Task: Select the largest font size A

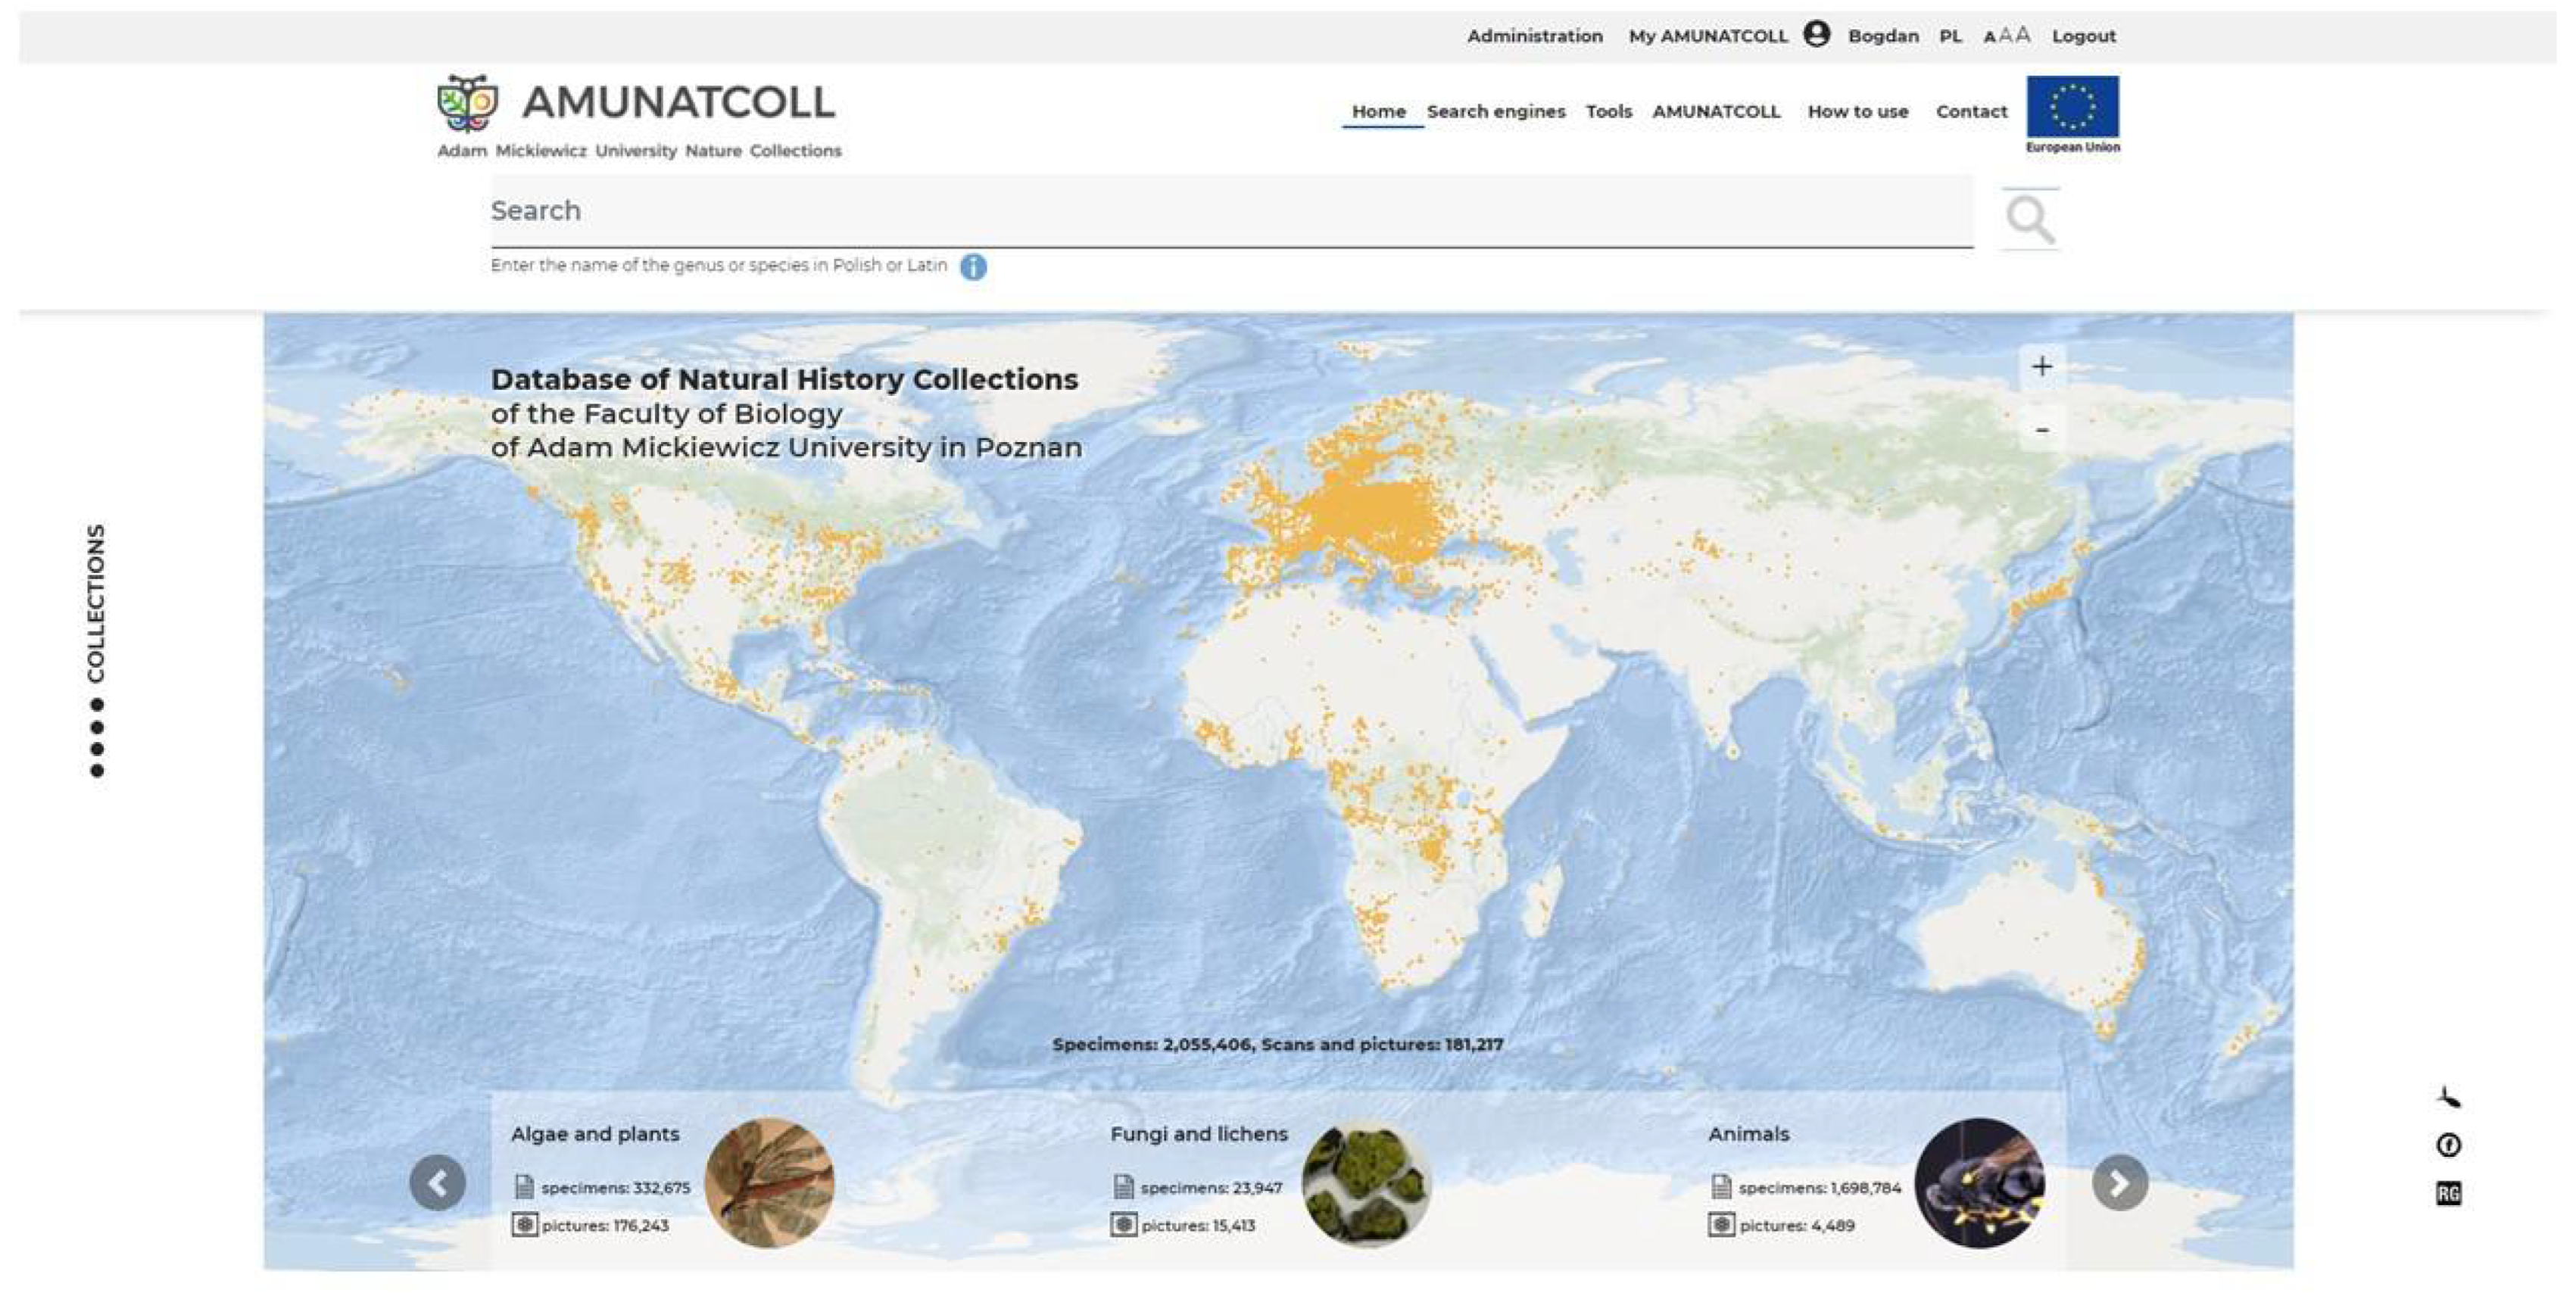Action: pos(2023,35)
